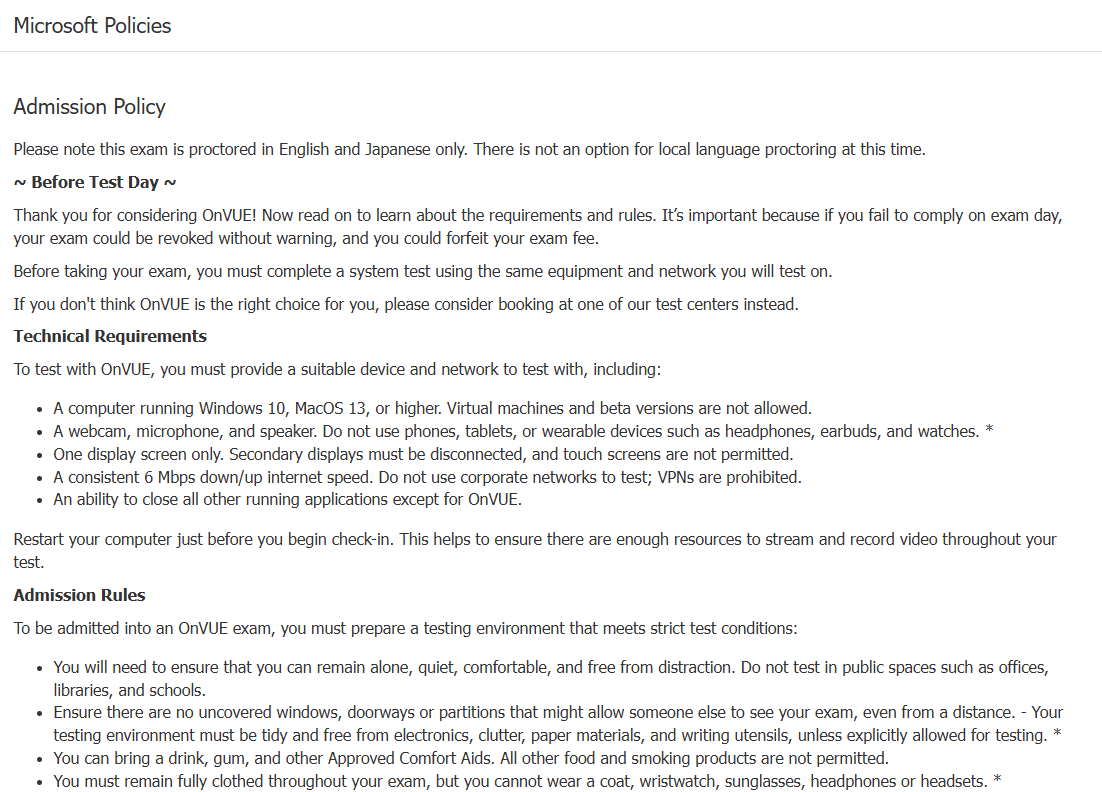Click the close all other applications bullet
The height and width of the screenshot is (792, 1102).
tap(287, 500)
